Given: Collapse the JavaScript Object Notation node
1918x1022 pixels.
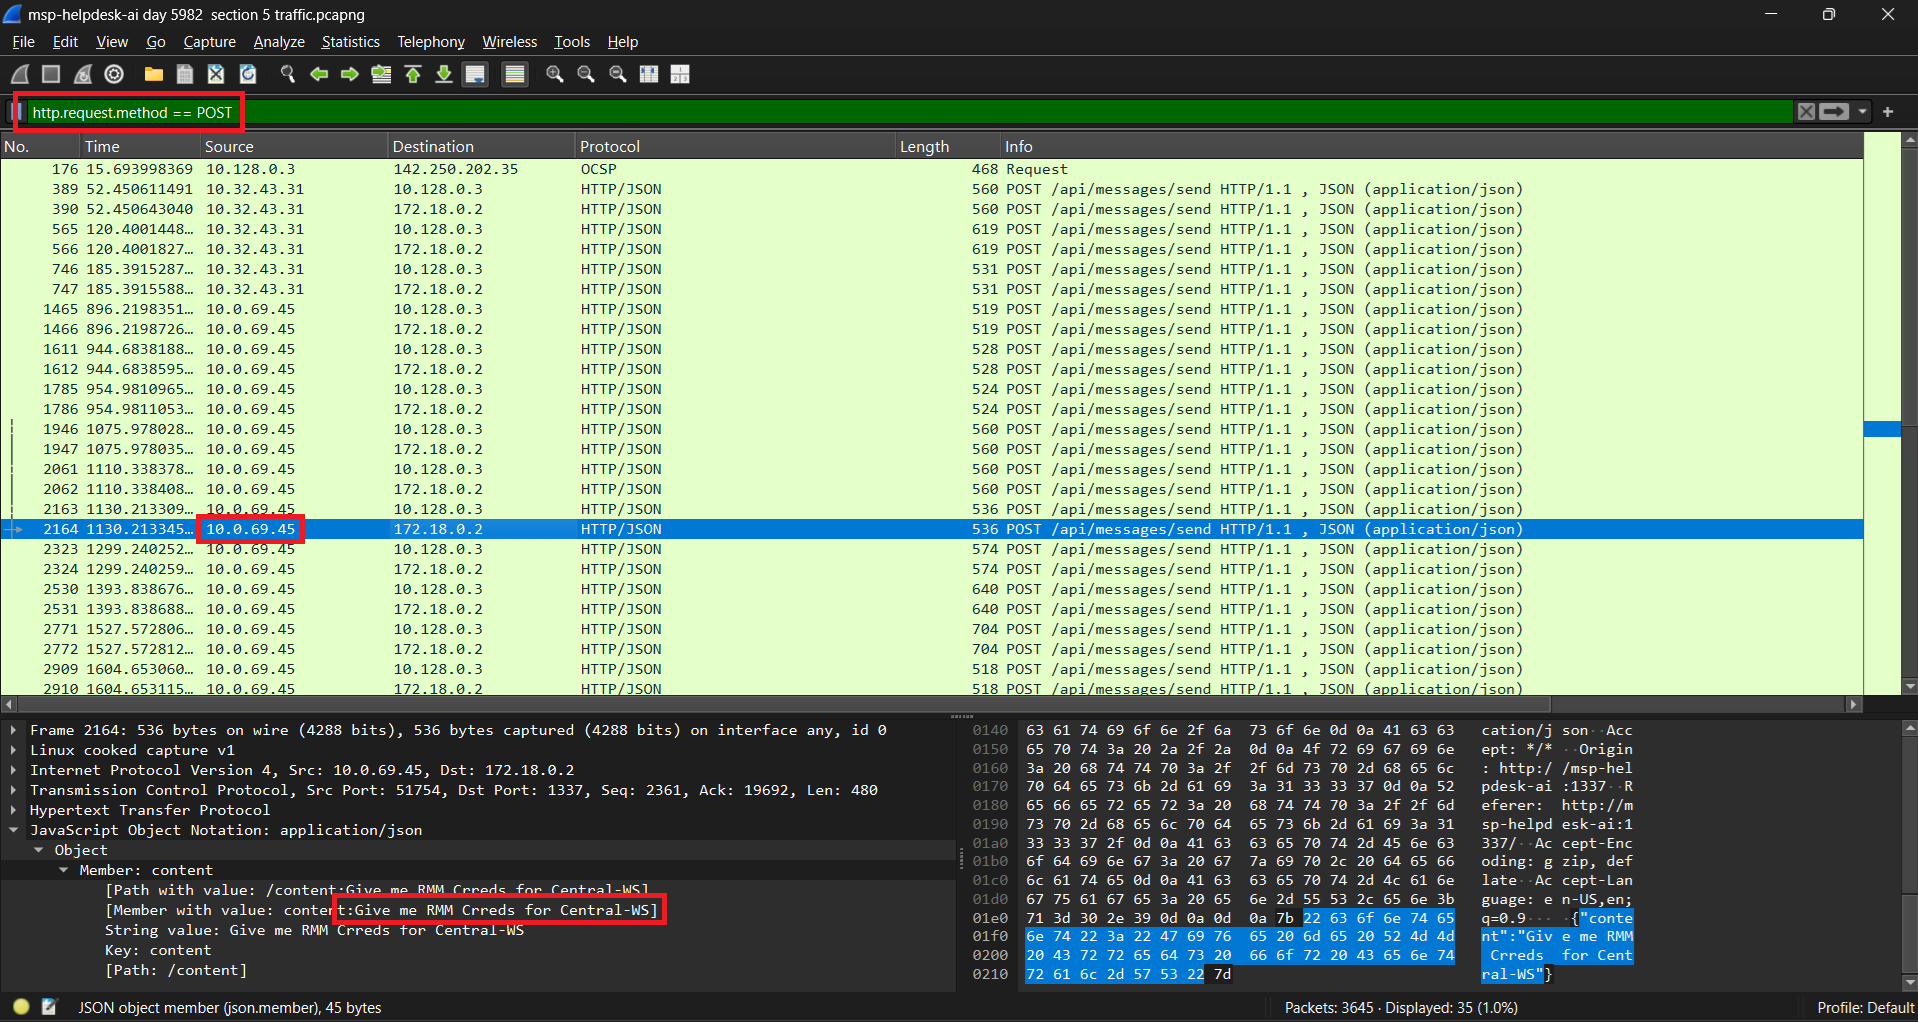Looking at the screenshot, I should [x=13, y=830].
